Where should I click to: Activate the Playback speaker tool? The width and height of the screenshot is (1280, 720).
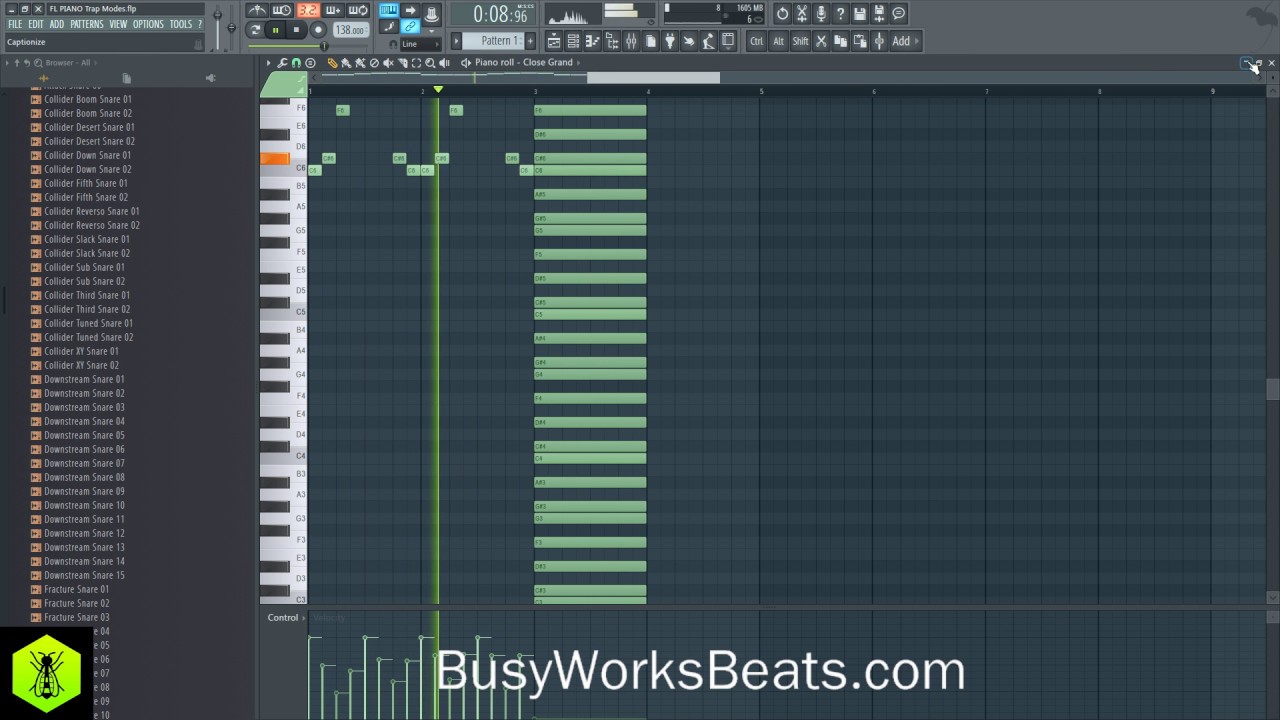click(444, 62)
